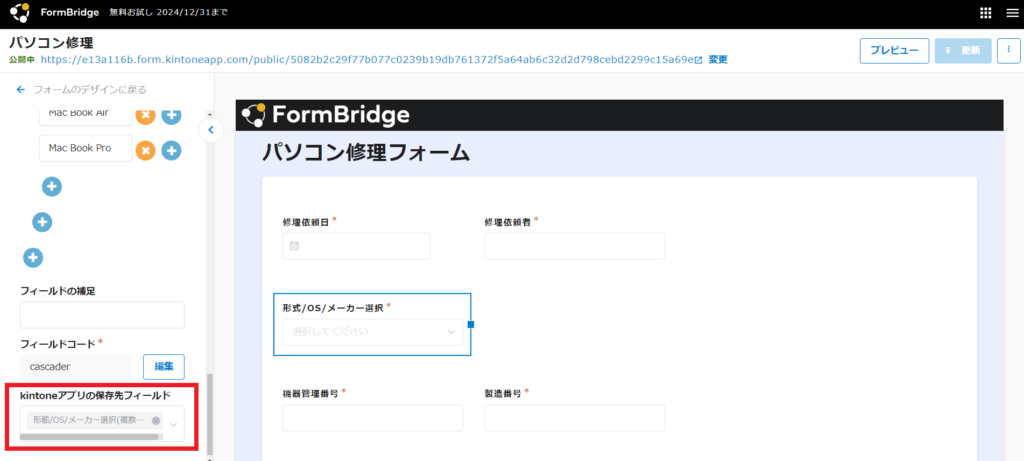The height and width of the screenshot is (461, 1024).
Task: Expand the kintoneアプリの保存先フィールド dropdown
Action: (x=174, y=424)
